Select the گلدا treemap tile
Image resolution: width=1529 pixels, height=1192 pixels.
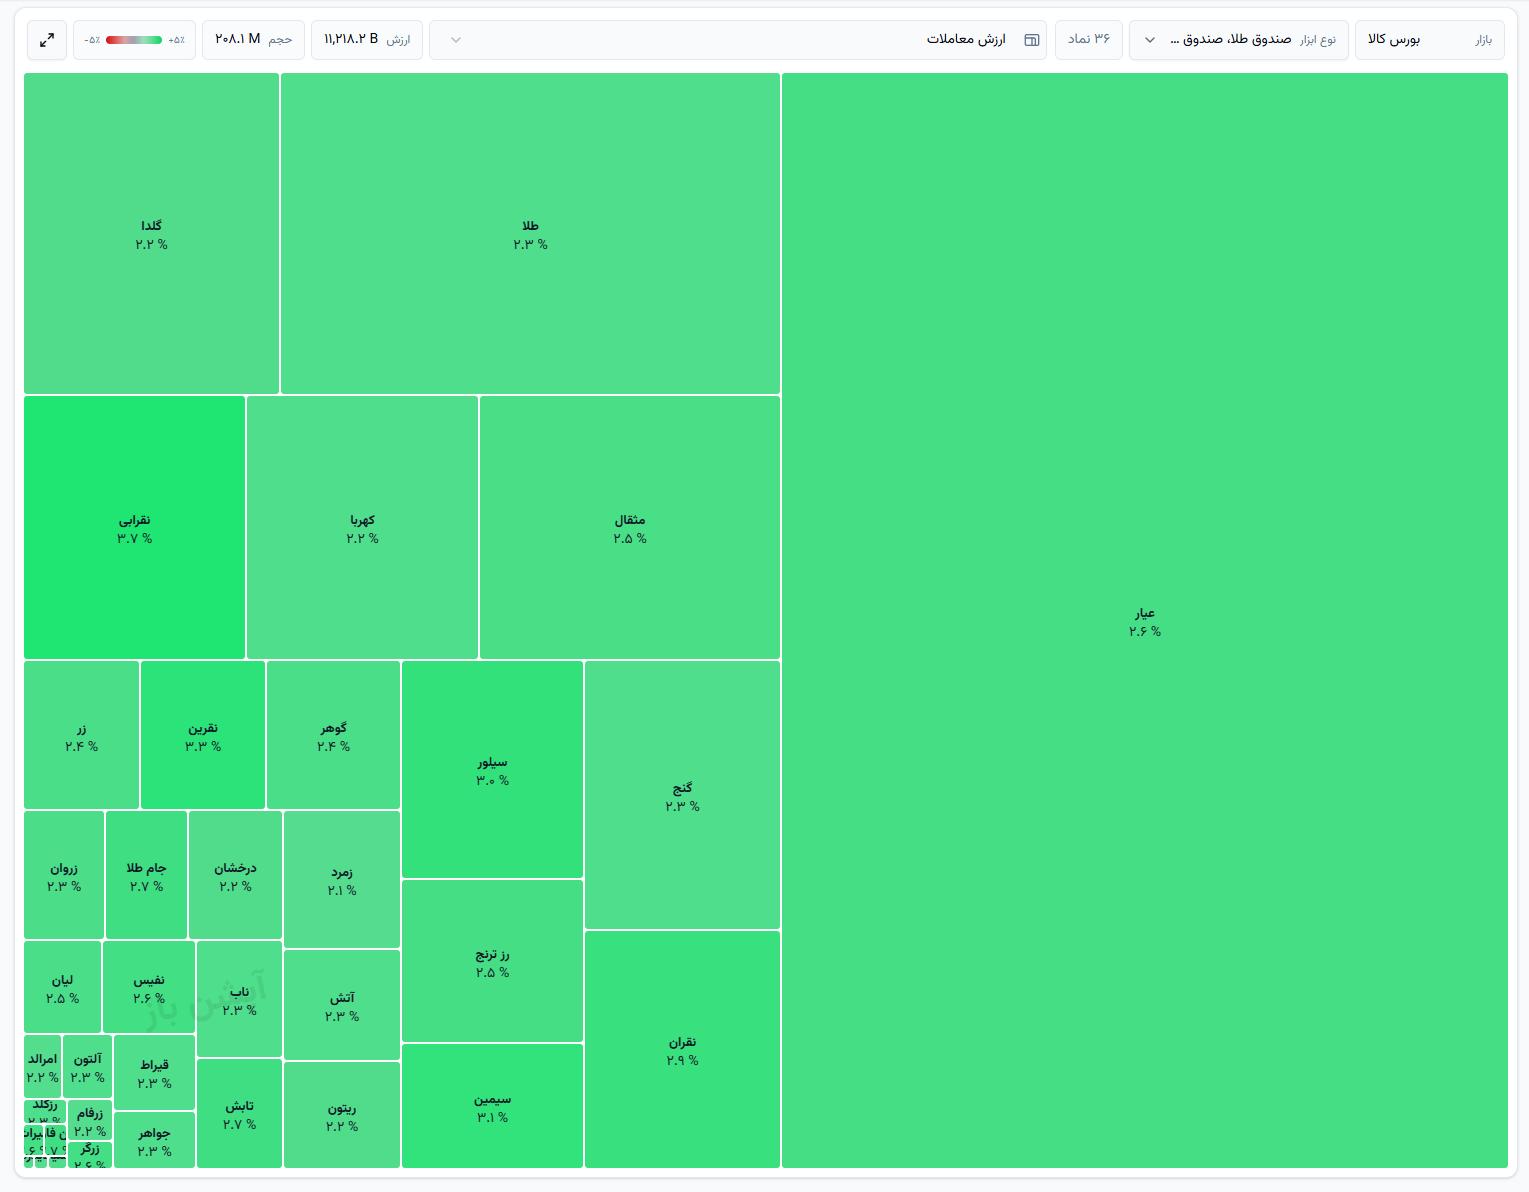pyautogui.click(x=151, y=233)
